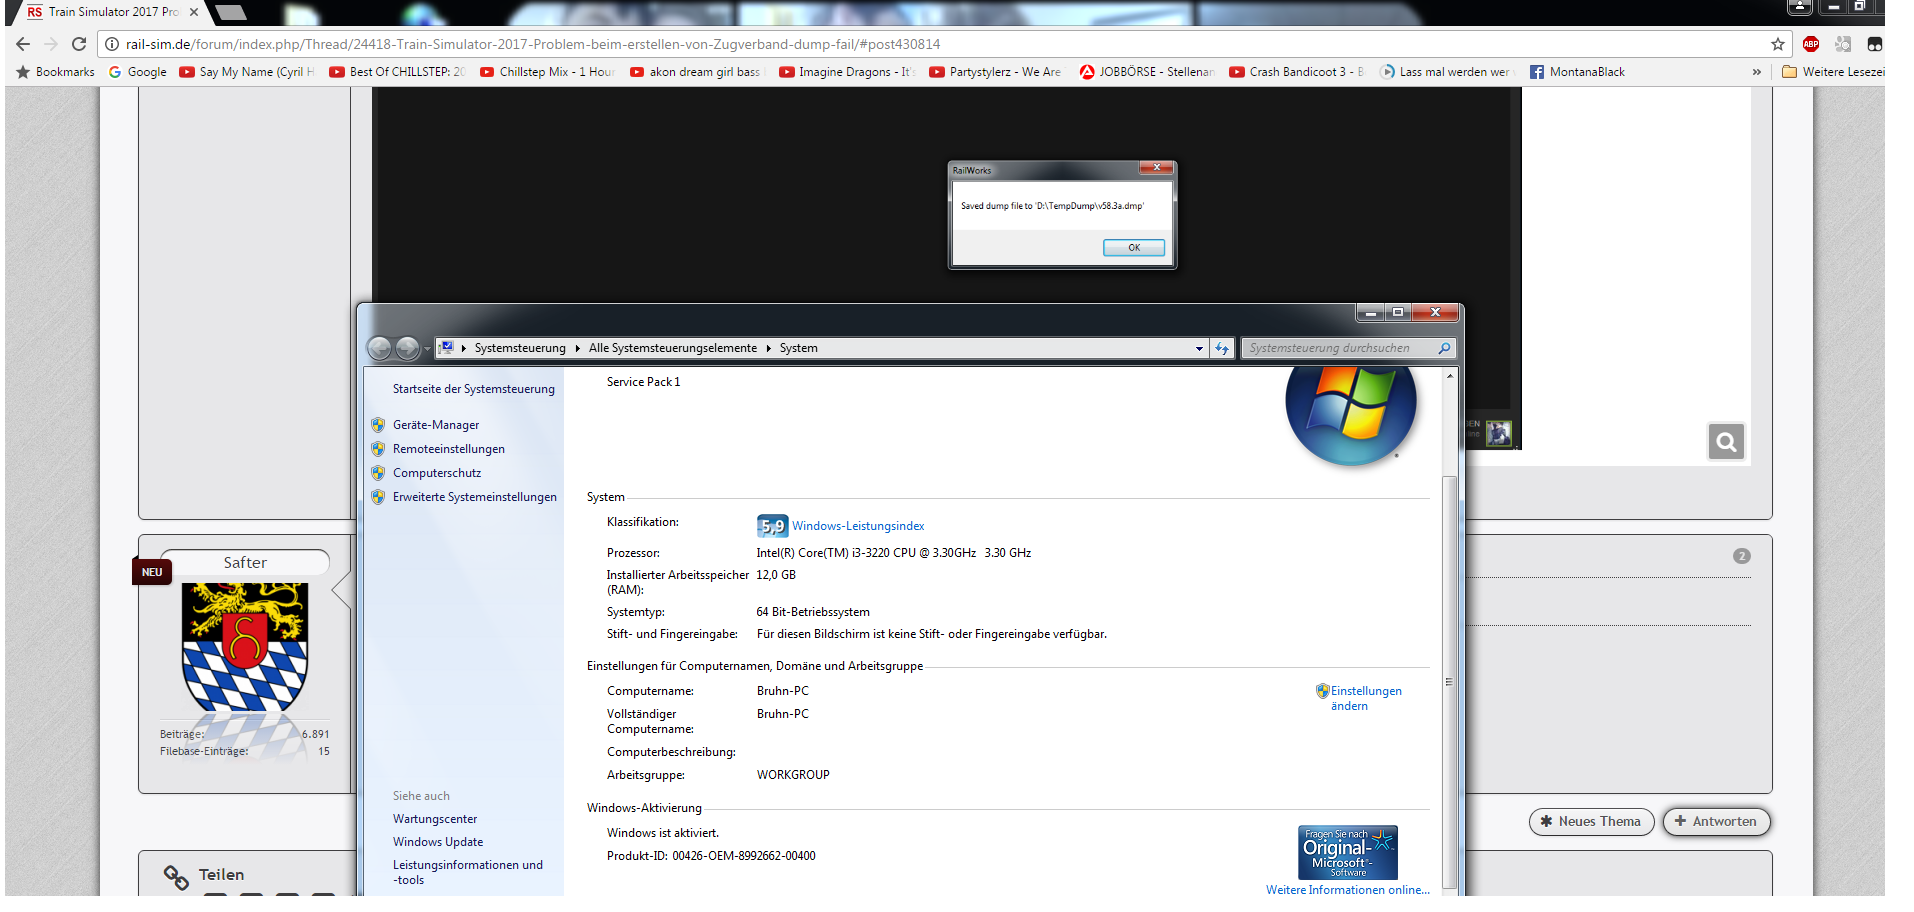Open 'Leistungsinformationen und -tools'
This screenshot has width=1914, height=912.
click(468, 872)
